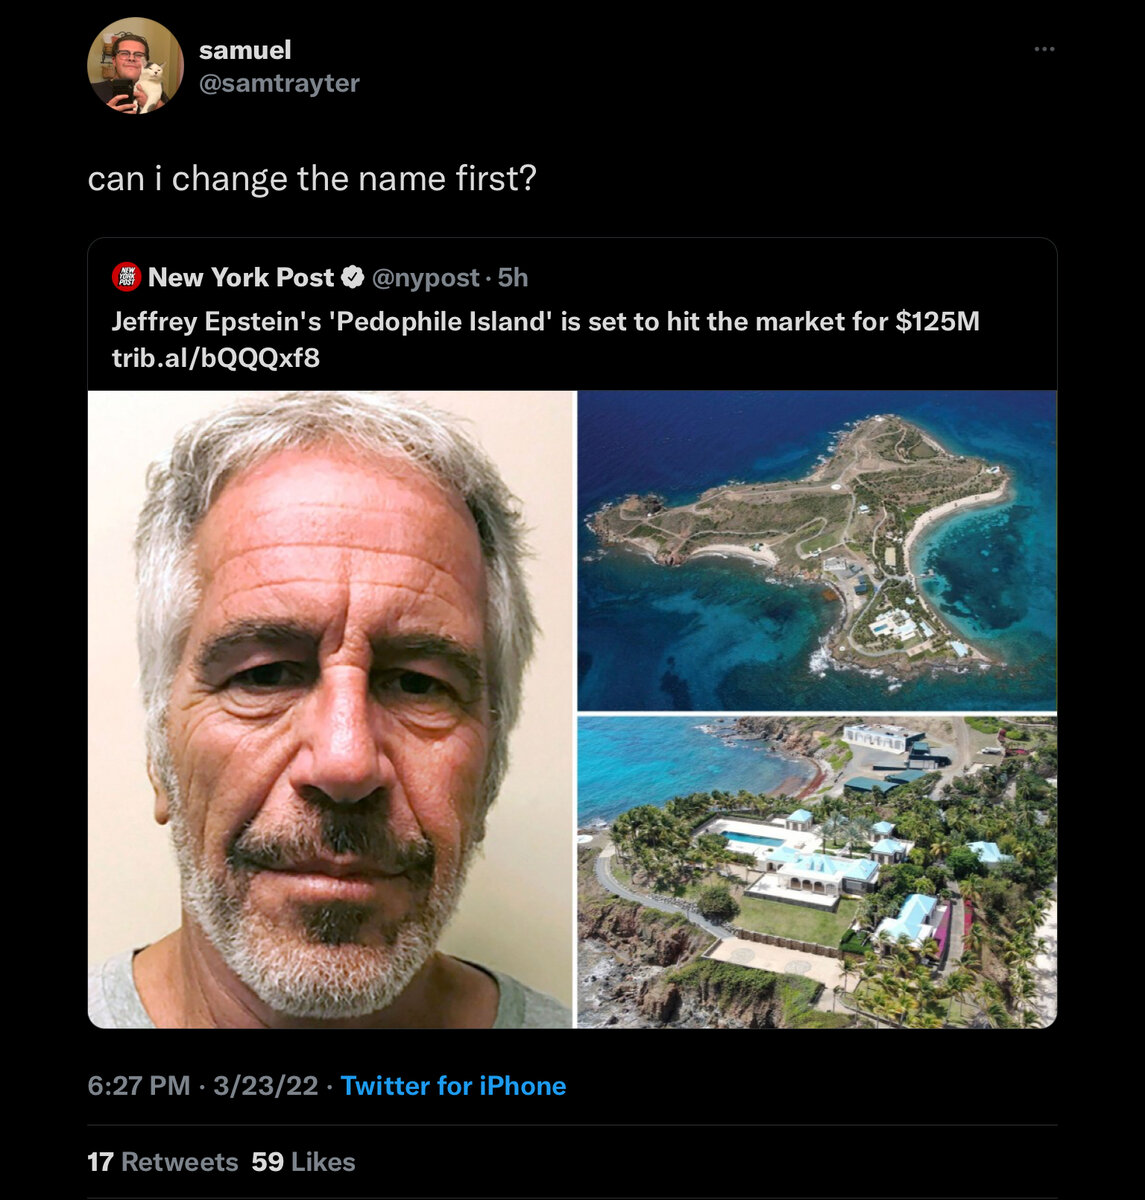Click the '6:27 PM' tweet timestamp
This screenshot has height=1200, width=1145.
(x=139, y=1086)
